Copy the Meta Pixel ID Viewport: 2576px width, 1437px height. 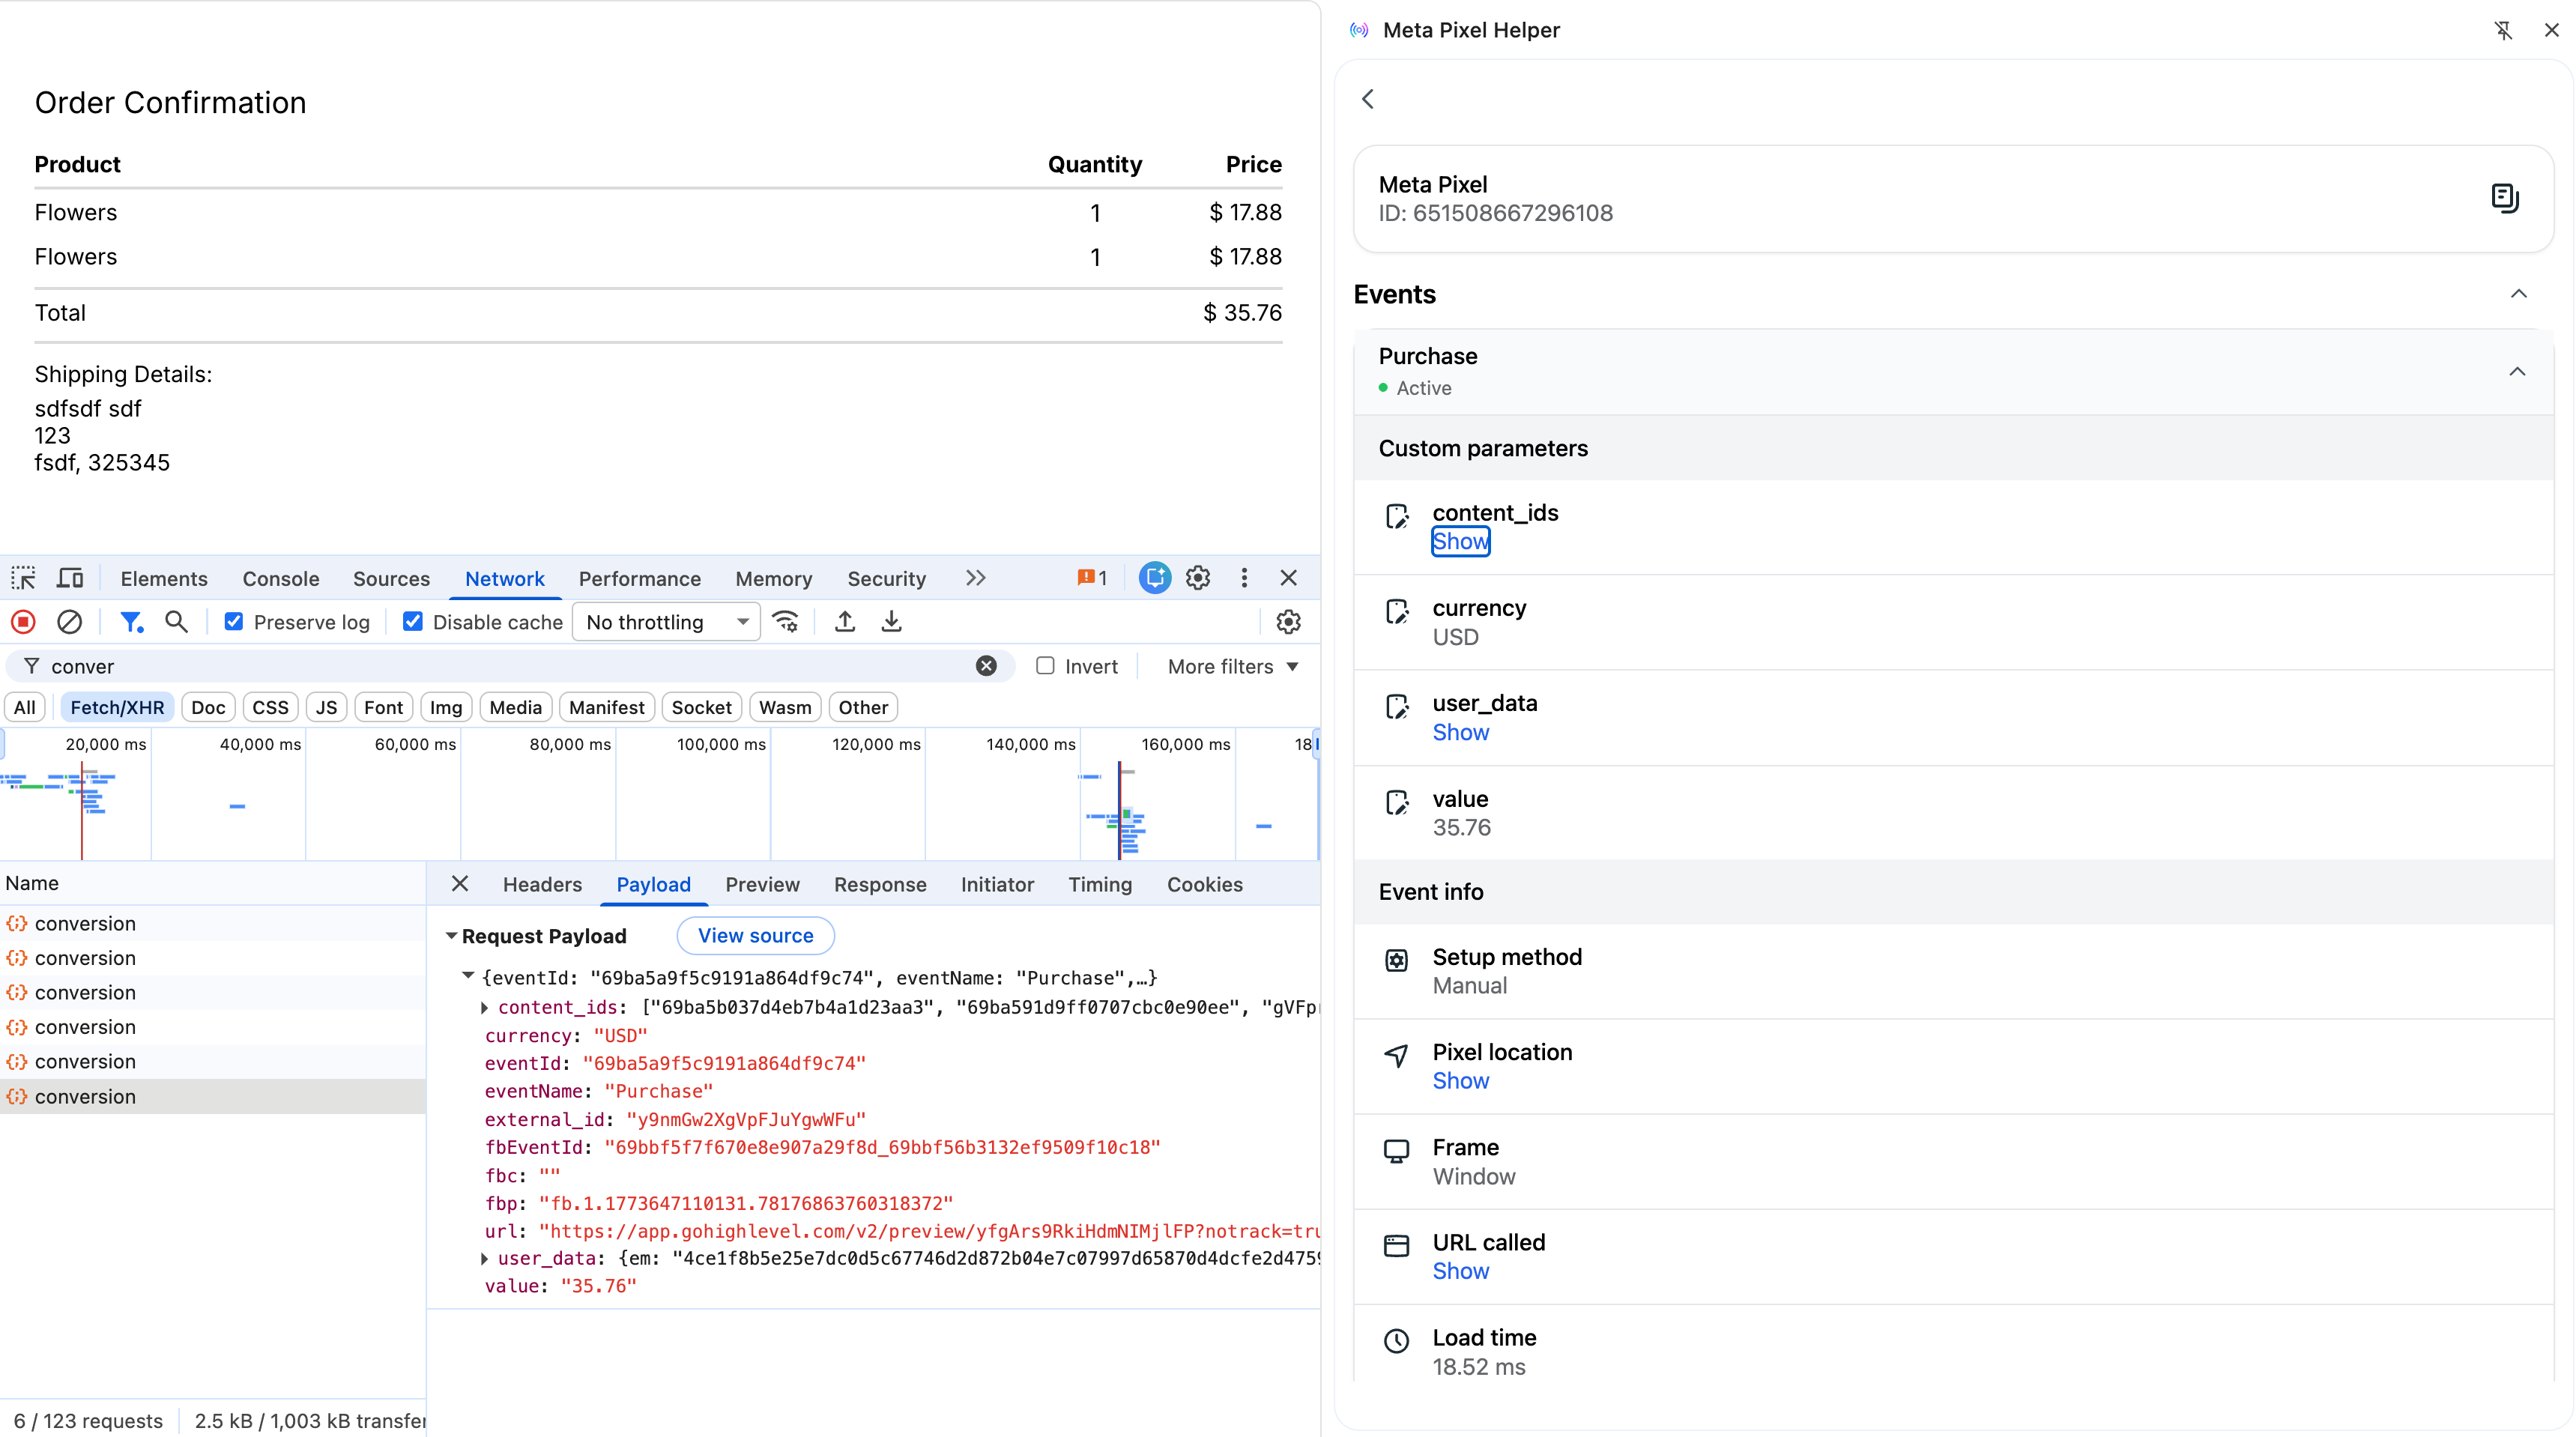pos(2504,198)
